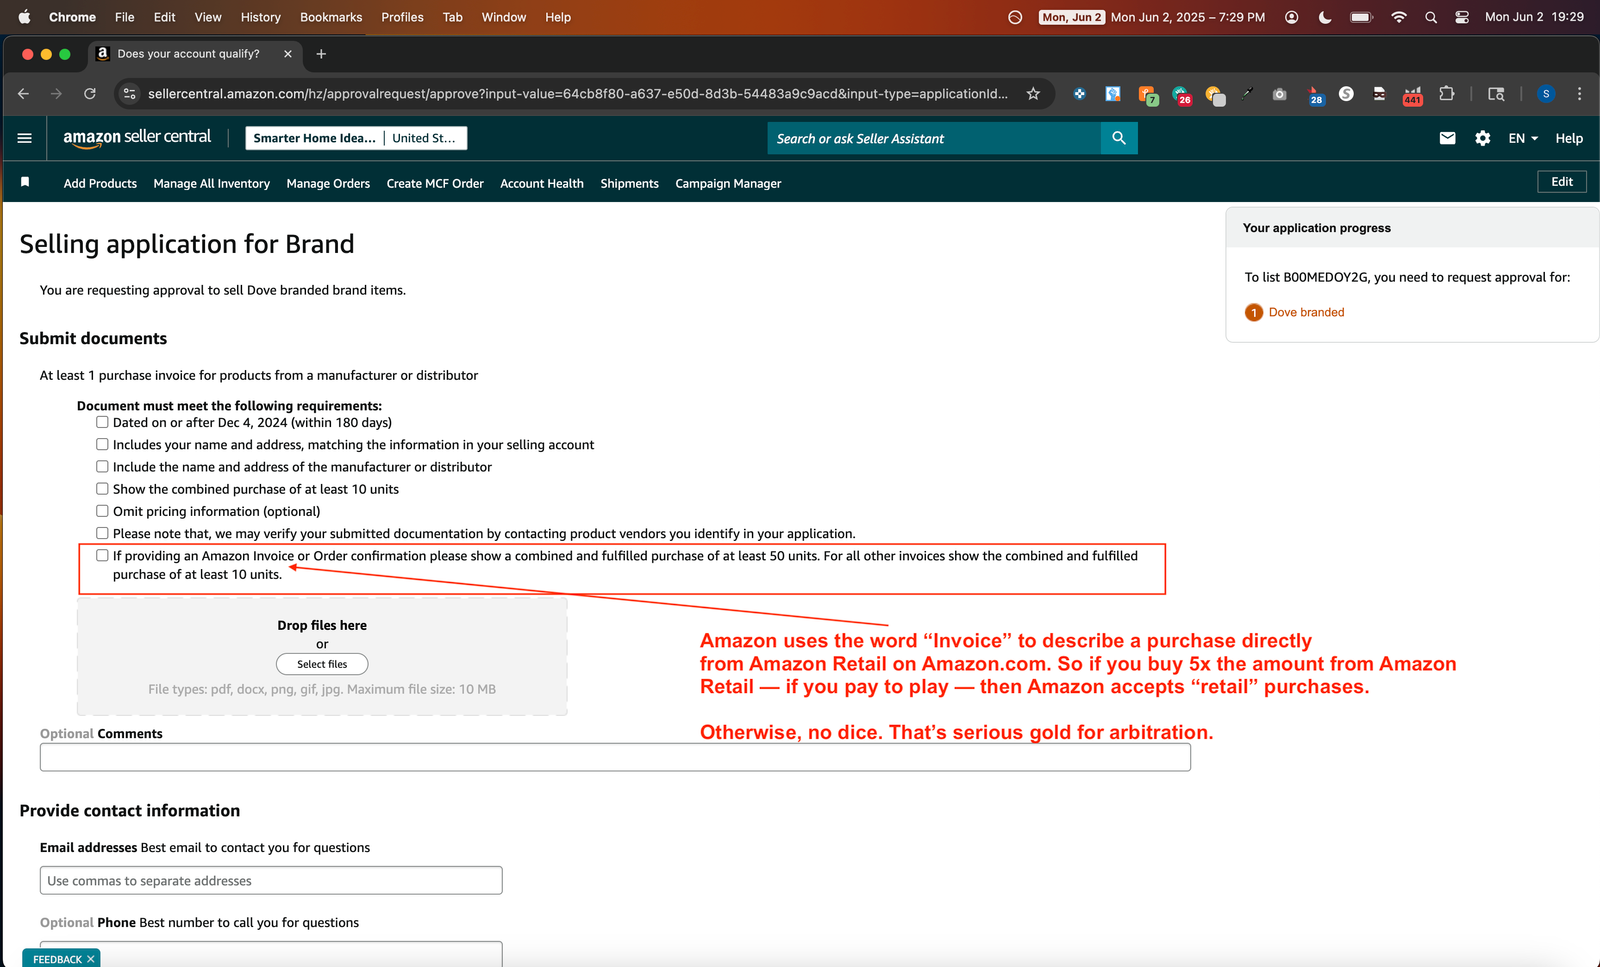The width and height of the screenshot is (1600, 967).
Task: Open Create MCF Order
Action: point(435,183)
